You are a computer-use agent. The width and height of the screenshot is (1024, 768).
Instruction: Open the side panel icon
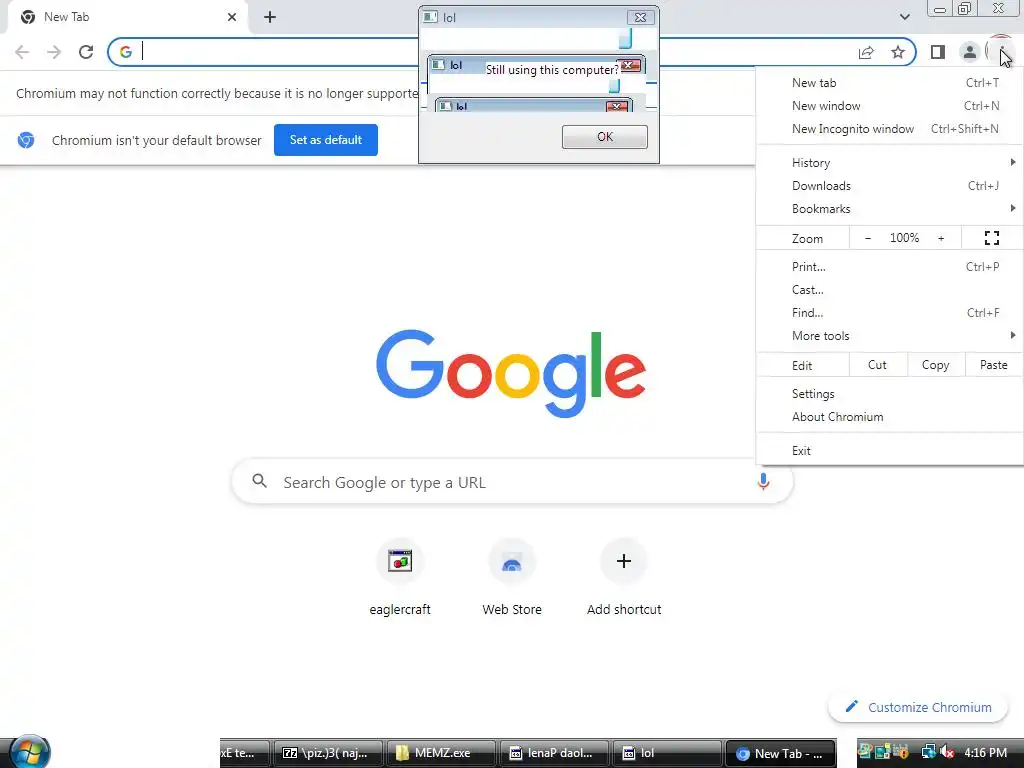pyautogui.click(x=938, y=52)
